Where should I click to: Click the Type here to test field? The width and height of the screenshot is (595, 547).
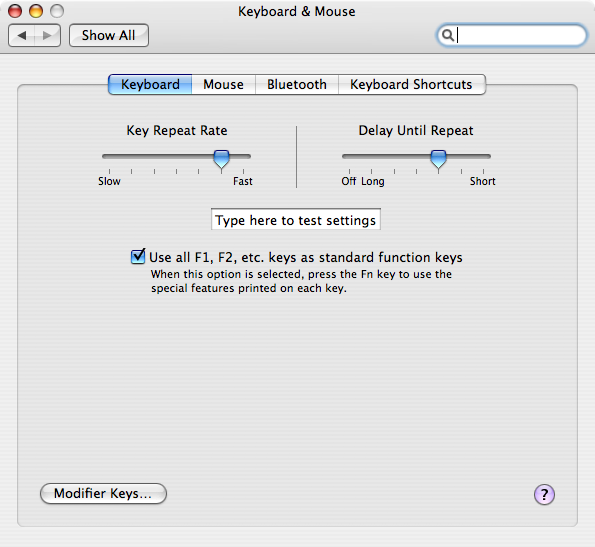click(296, 219)
